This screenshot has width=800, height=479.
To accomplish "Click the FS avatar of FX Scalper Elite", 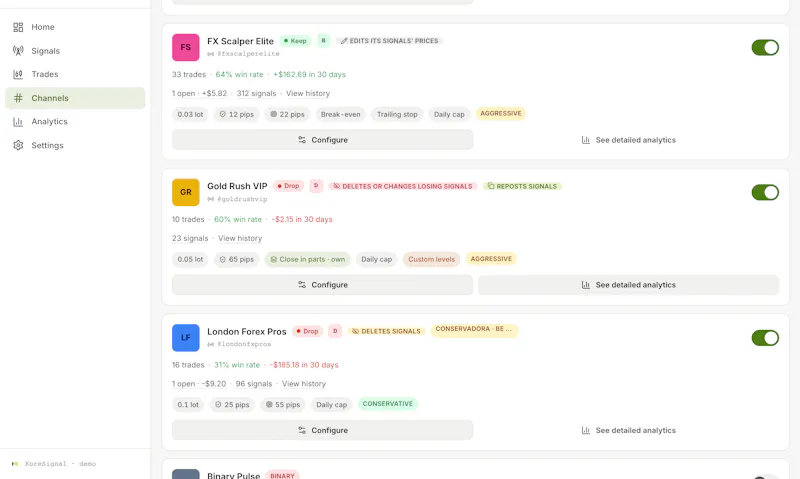I will pyautogui.click(x=186, y=47).
